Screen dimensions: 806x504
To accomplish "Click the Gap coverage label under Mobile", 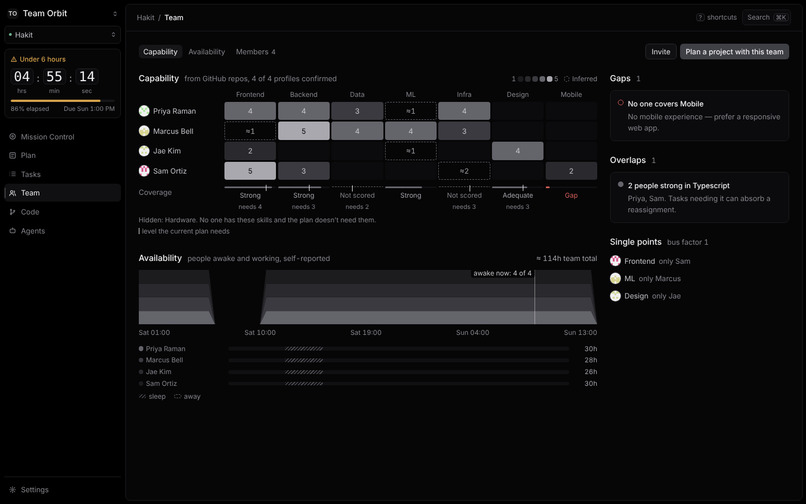I will click(571, 195).
